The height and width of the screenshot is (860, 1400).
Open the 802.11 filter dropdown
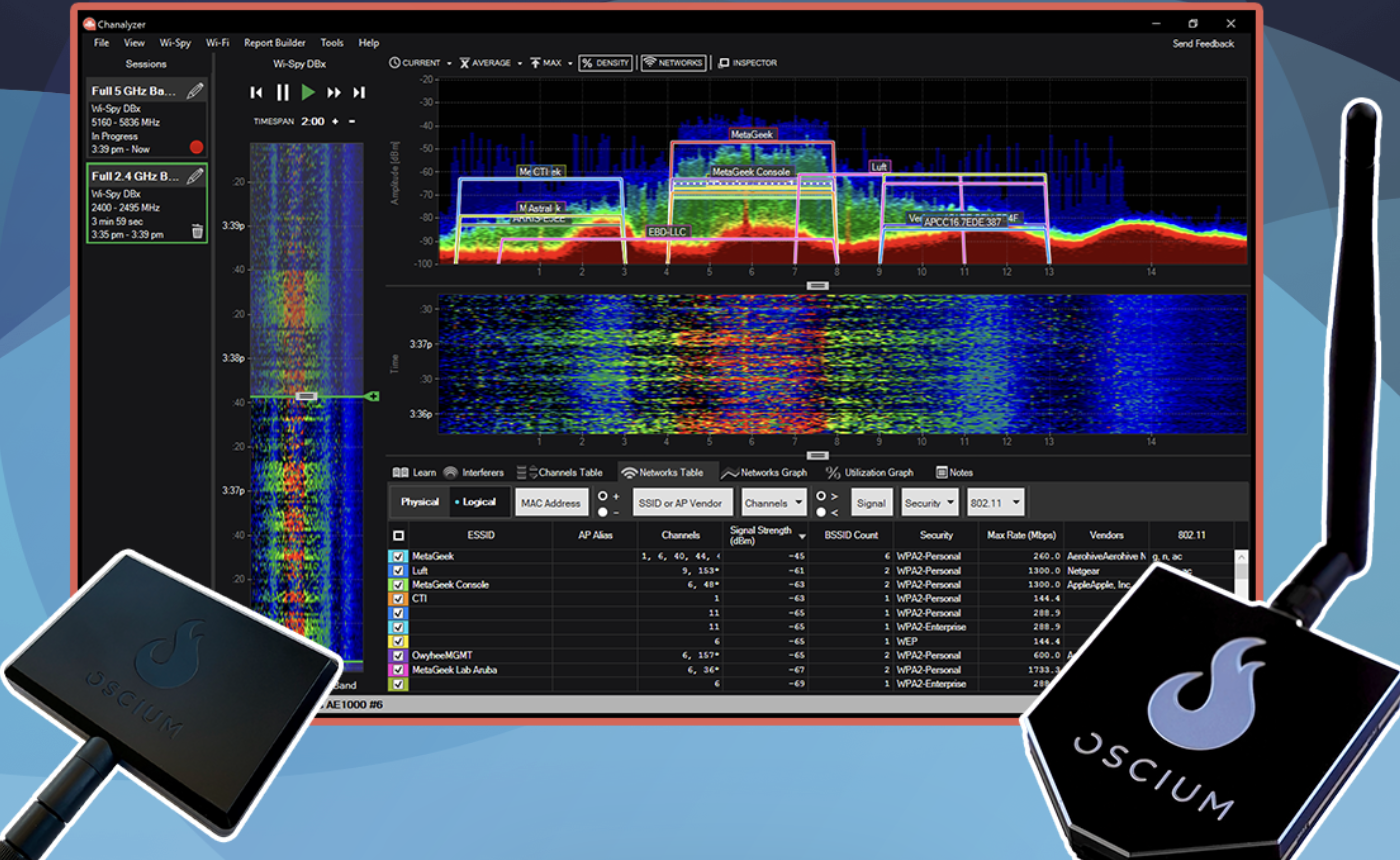point(995,503)
